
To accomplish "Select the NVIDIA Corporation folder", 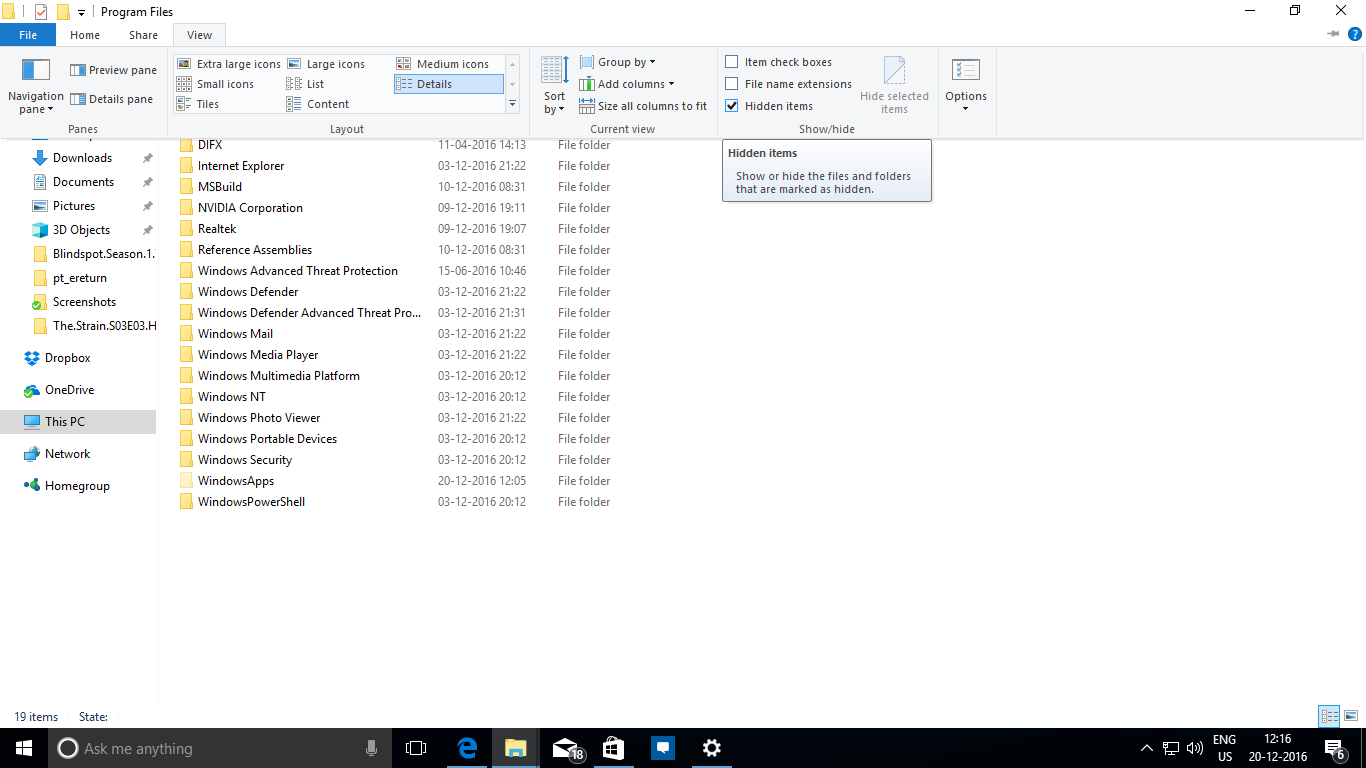I will 250,208.
